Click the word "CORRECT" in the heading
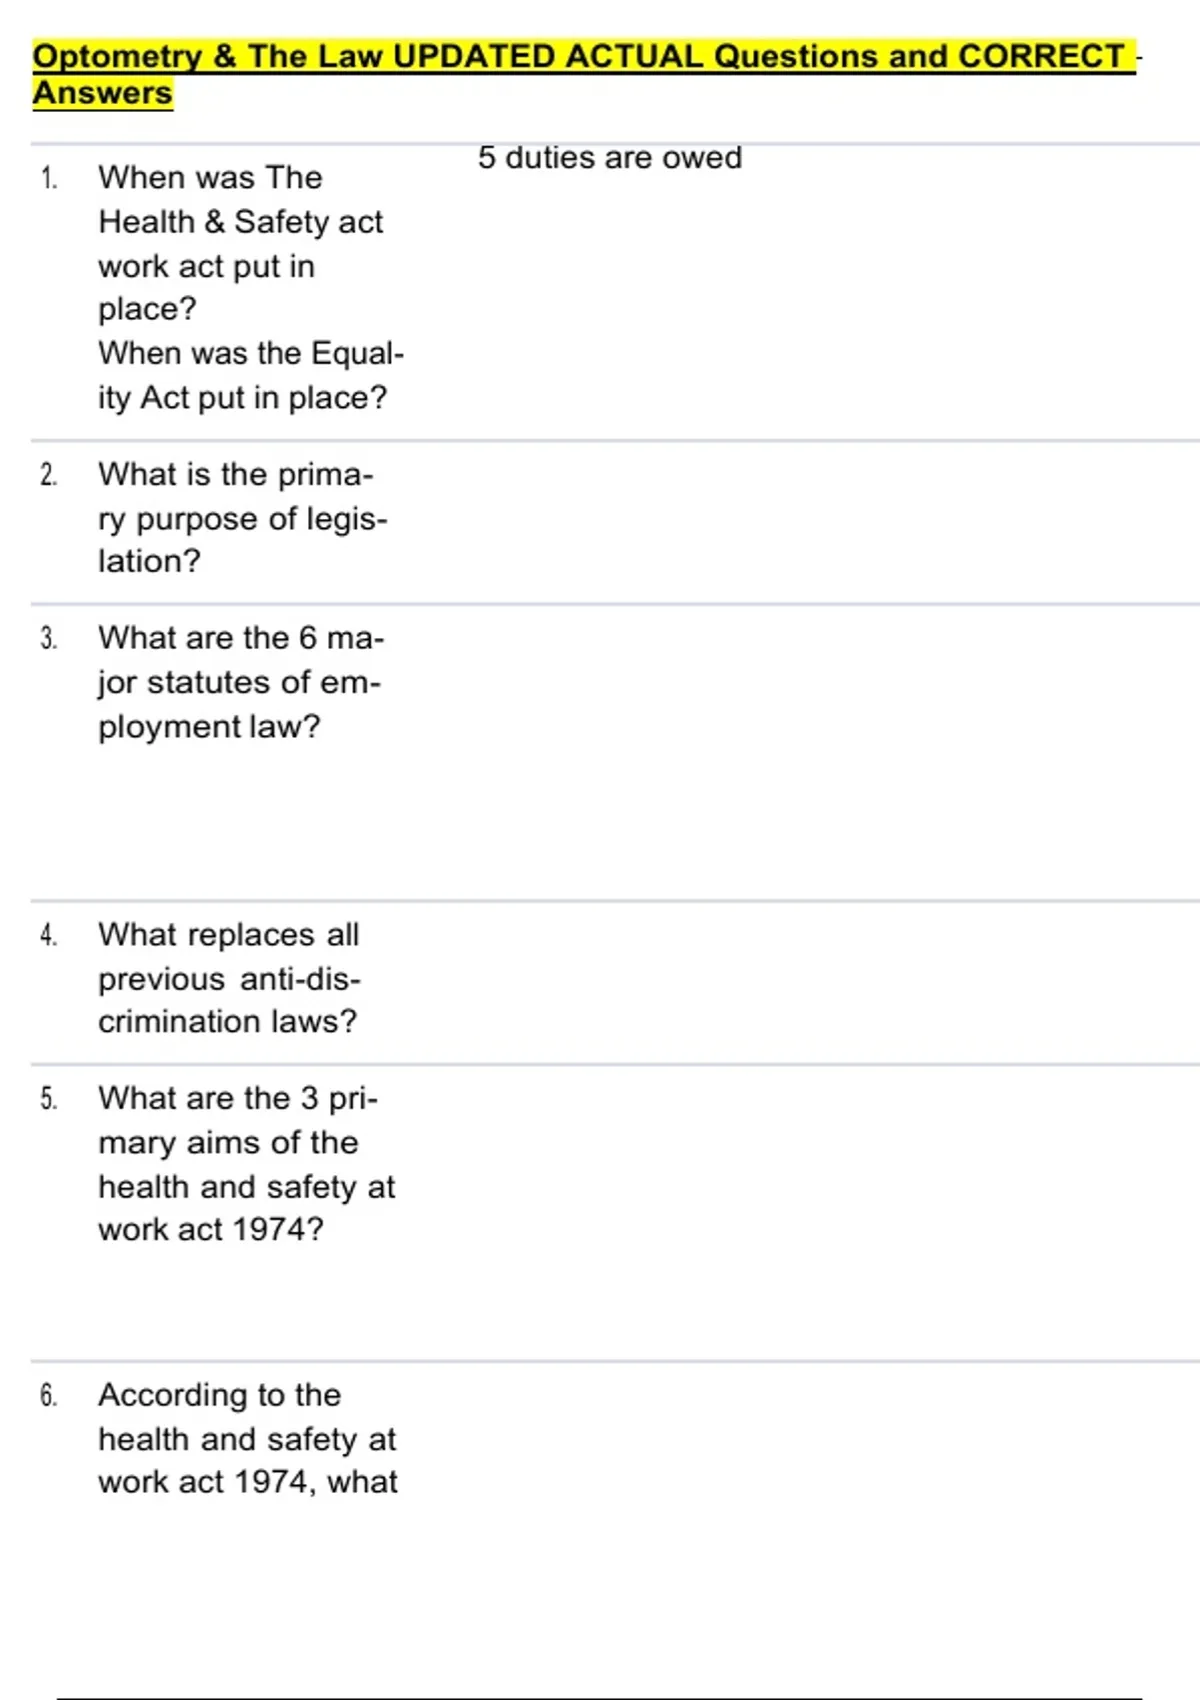The height and width of the screenshot is (1700, 1200). point(1041,56)
